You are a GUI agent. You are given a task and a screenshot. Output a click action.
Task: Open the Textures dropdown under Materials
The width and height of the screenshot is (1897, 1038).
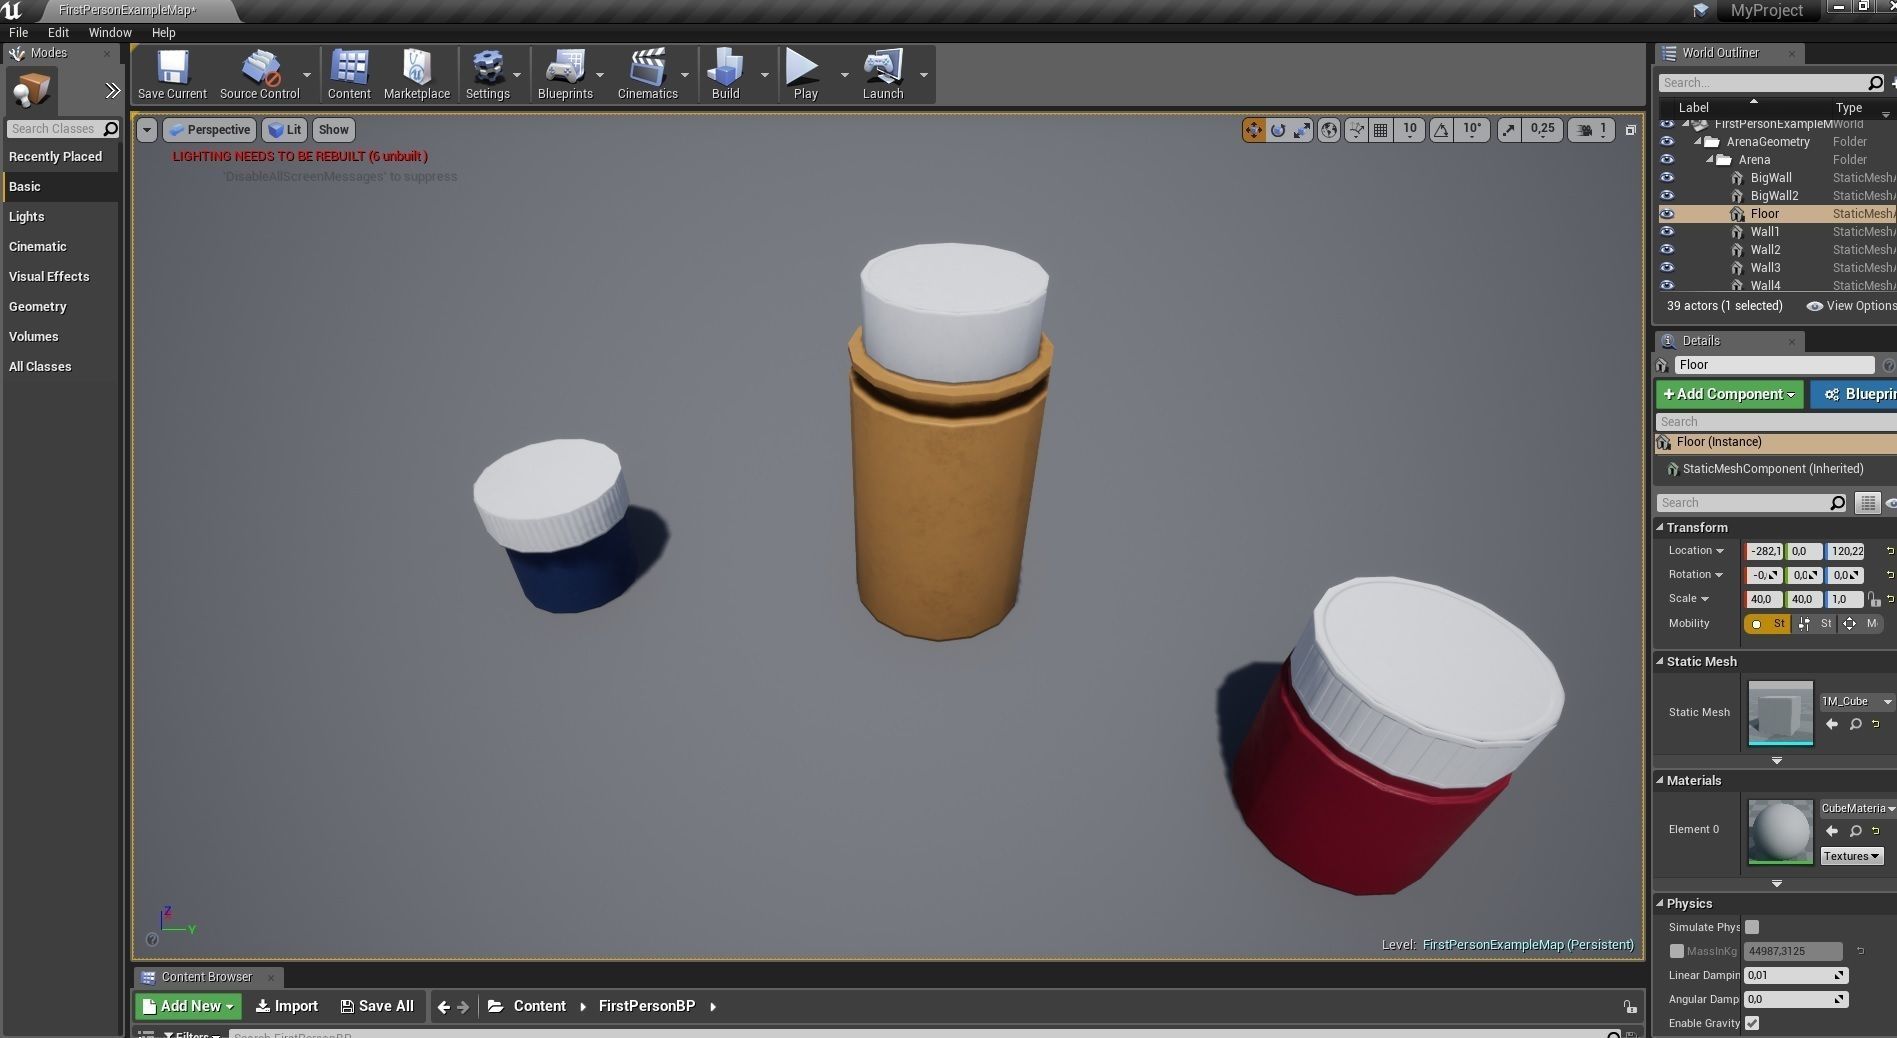point(1852,856)
